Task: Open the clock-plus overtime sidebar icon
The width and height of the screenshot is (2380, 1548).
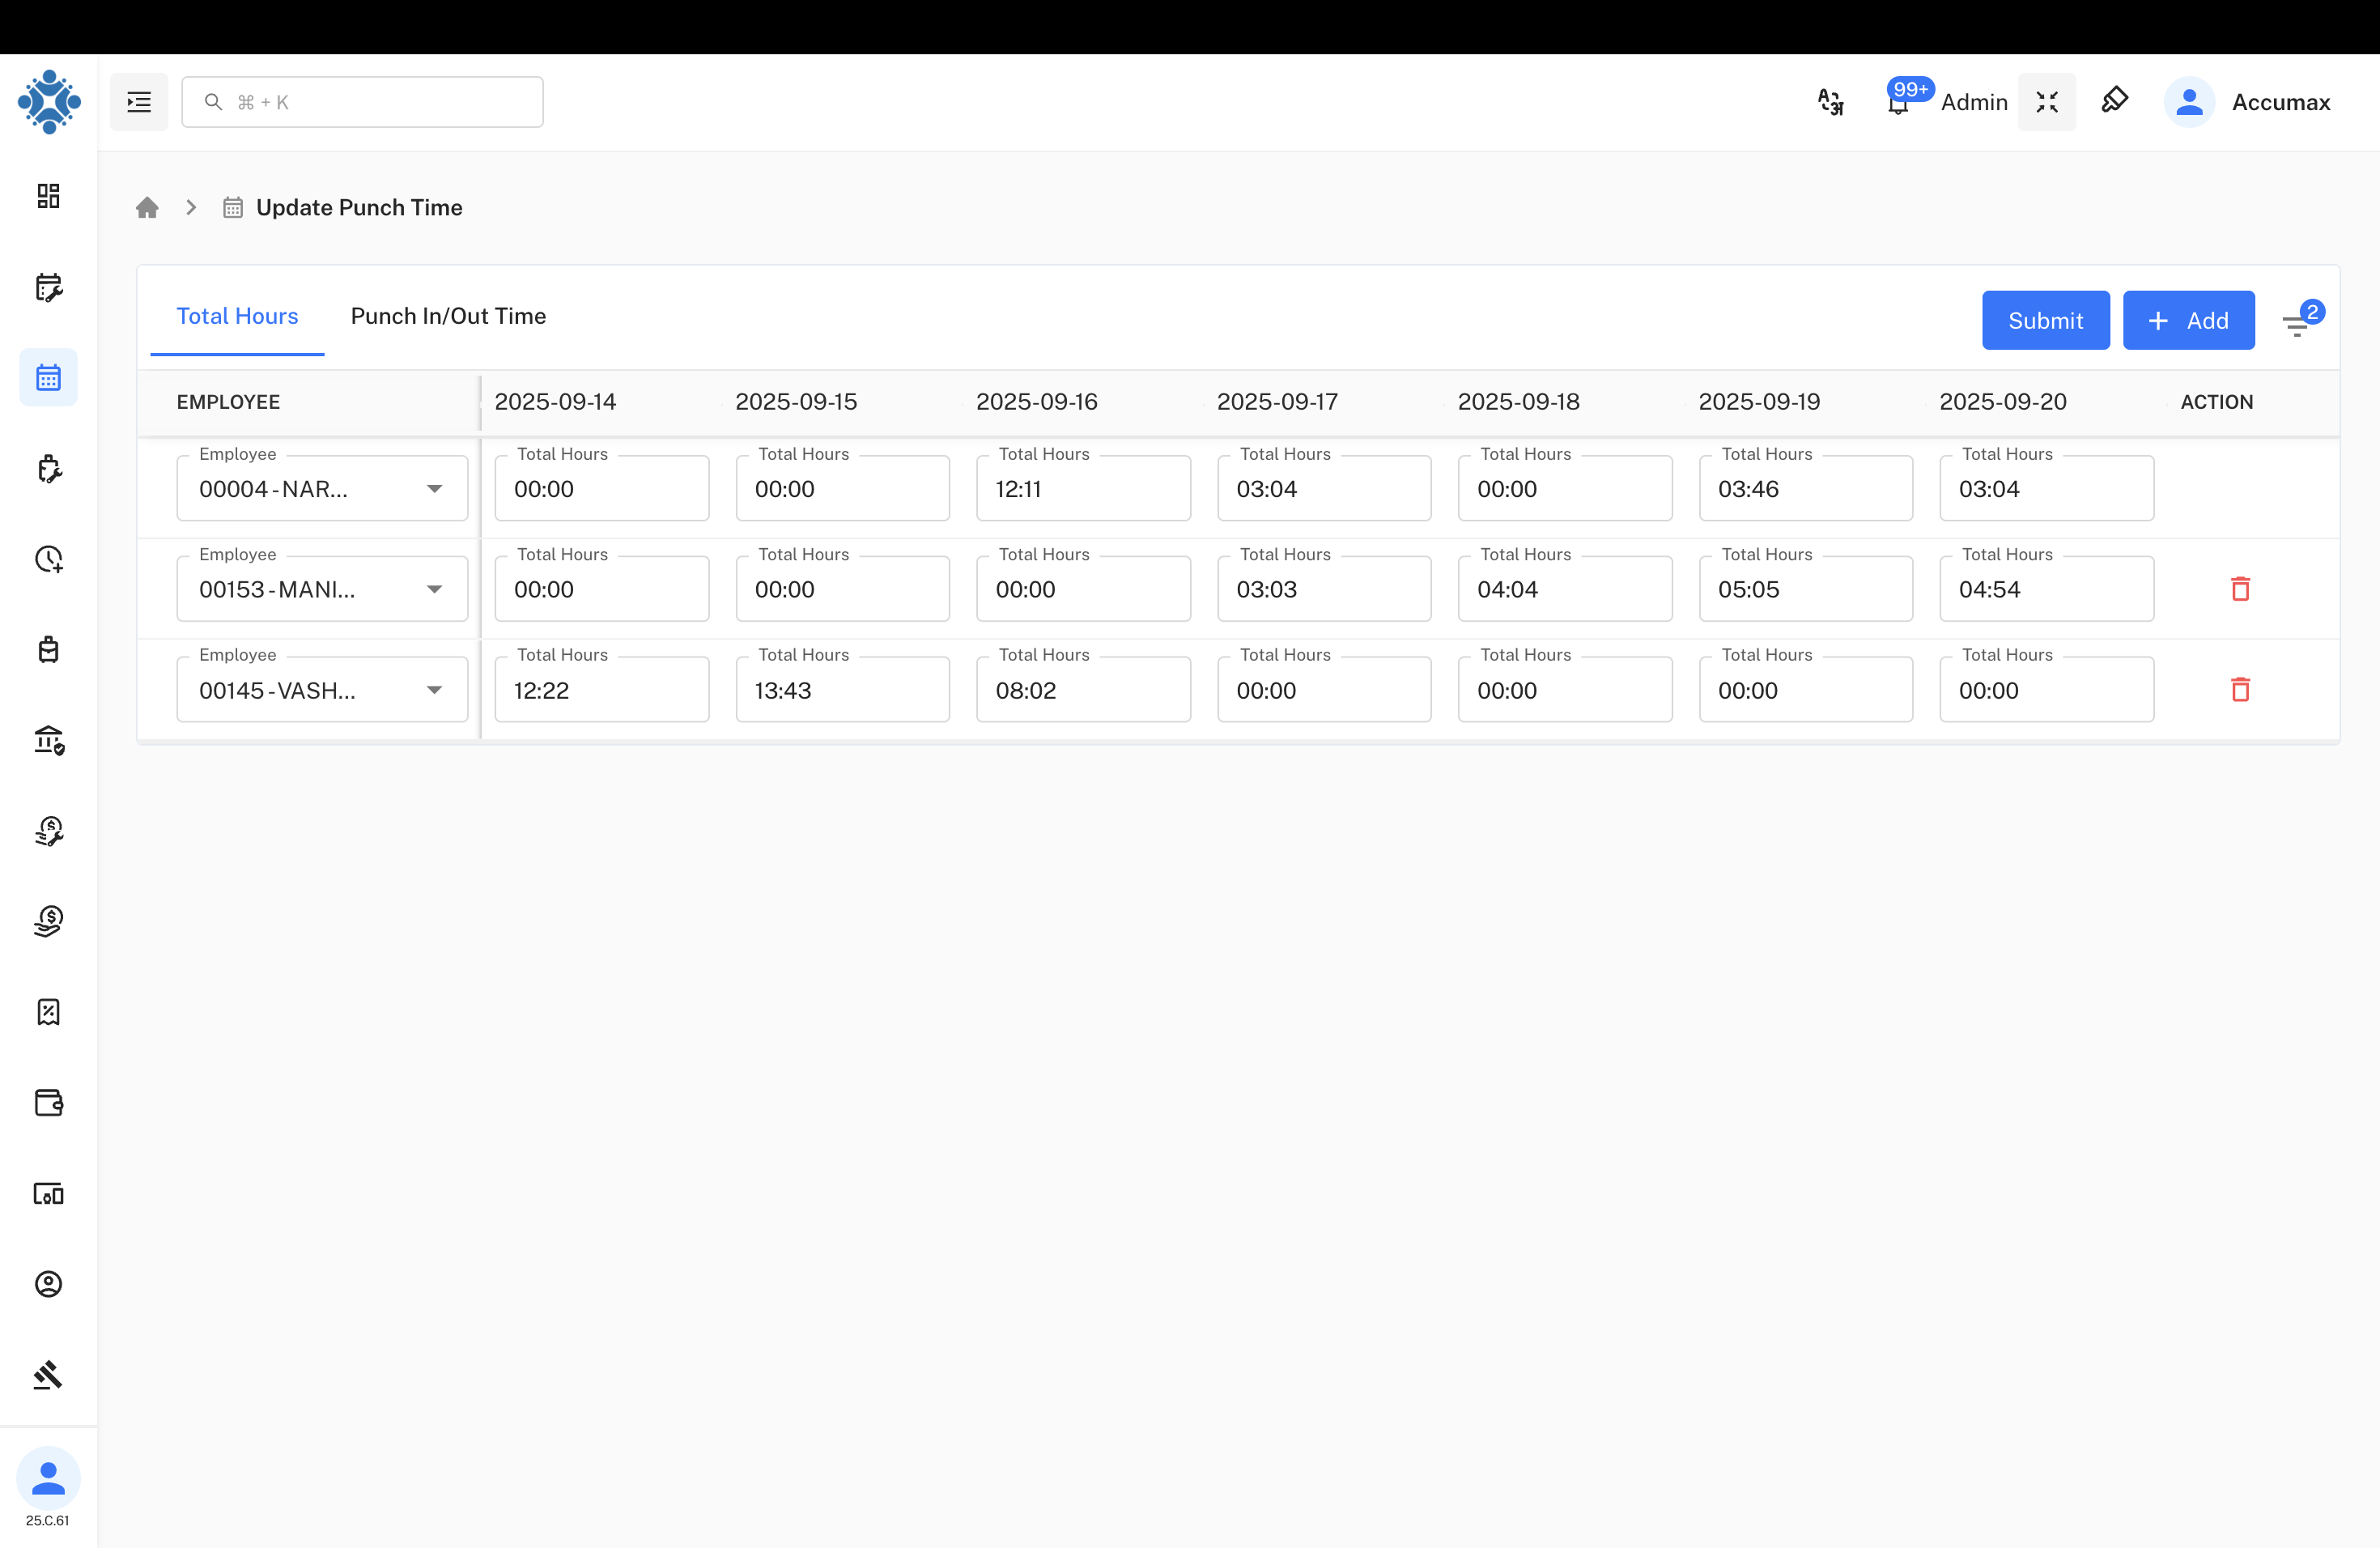Action: pyautogui.click(x=48, y=559)
